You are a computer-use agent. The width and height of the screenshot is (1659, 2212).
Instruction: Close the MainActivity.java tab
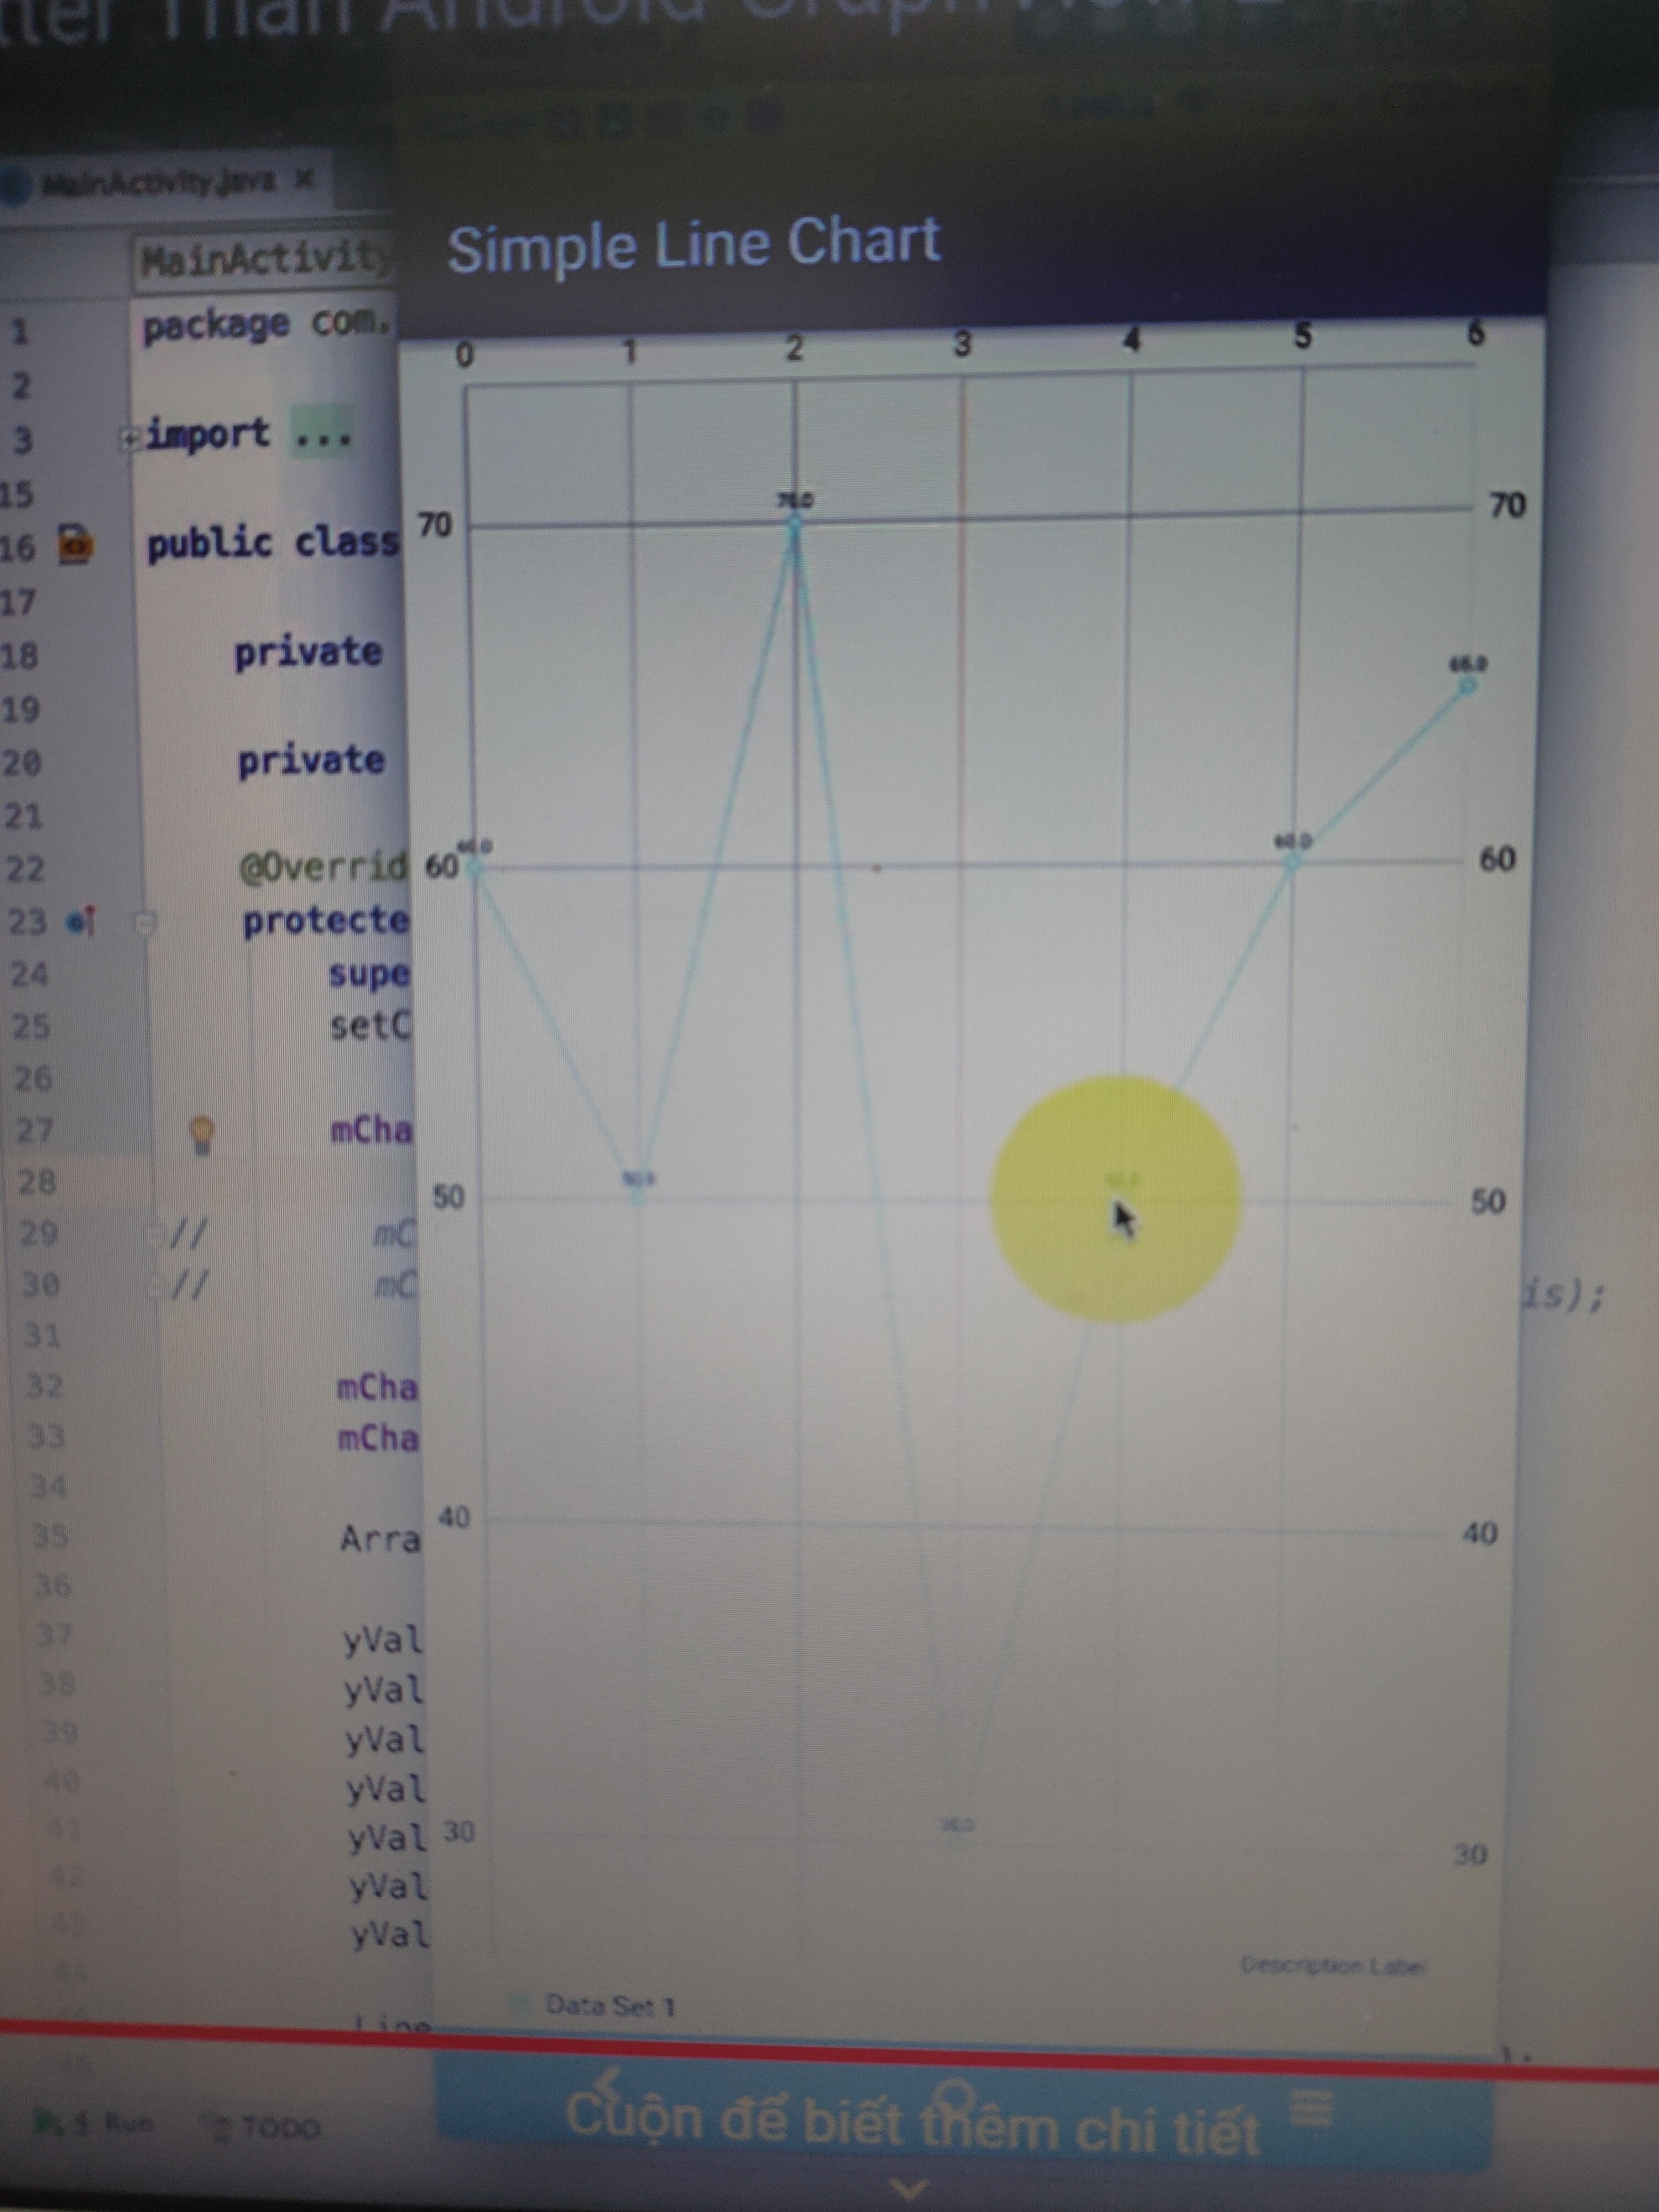(x=304, y=180)
